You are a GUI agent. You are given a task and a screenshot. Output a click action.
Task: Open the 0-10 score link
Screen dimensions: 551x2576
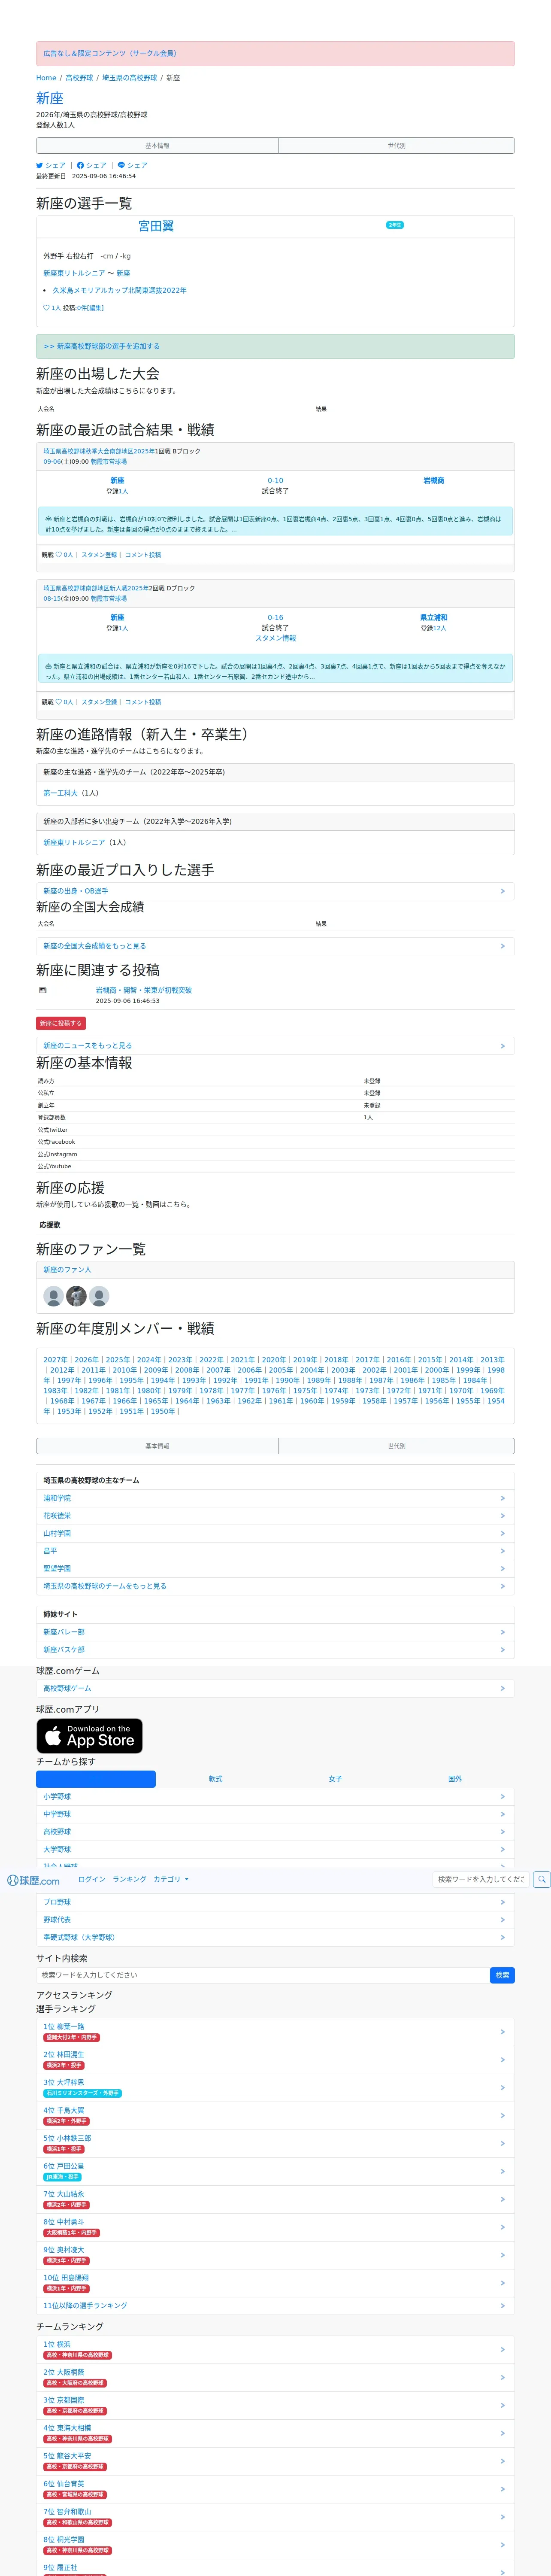click(275, 481)
